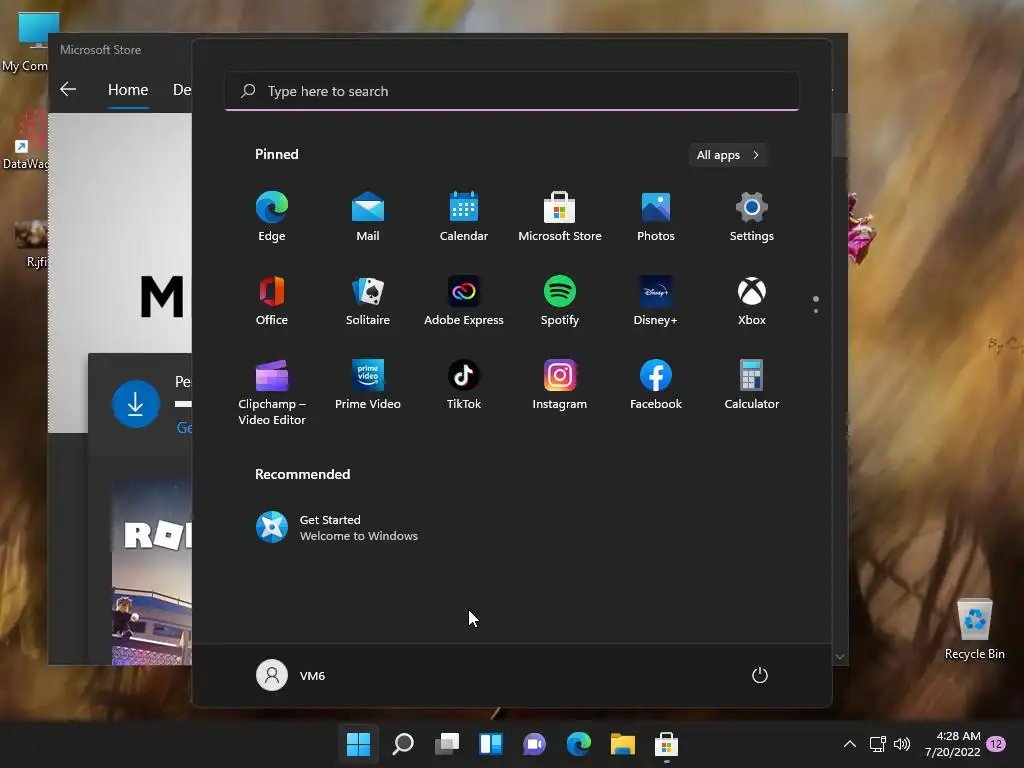The height and width of the screenshot is (768, 1024).
Task: Open the Prime Video app
Action: click(x=368, y=385)
